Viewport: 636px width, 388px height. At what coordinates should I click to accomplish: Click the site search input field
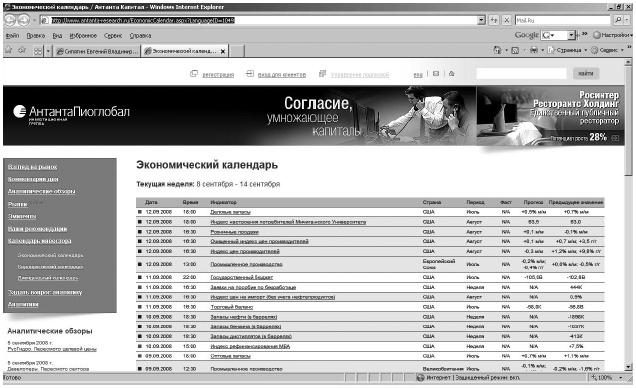(521, 73)
